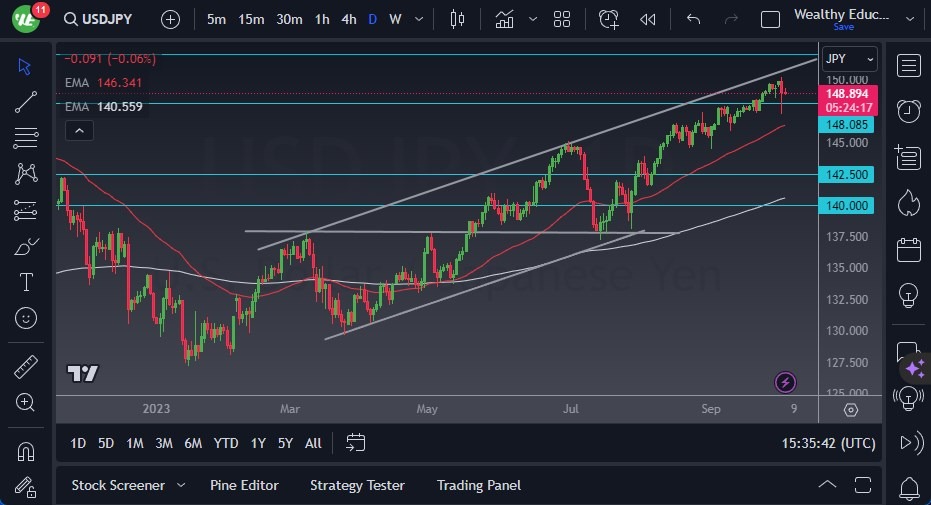Select the trend line drawing tool
Screen dimensions: 931x505
coord(26,101)
